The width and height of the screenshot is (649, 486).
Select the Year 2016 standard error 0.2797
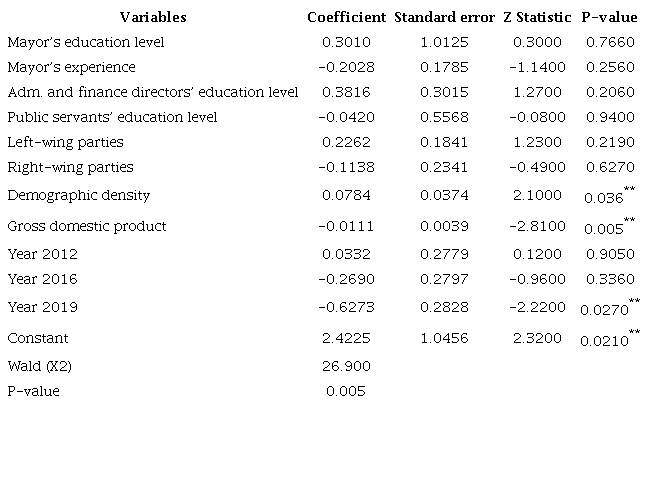[444, 279]
